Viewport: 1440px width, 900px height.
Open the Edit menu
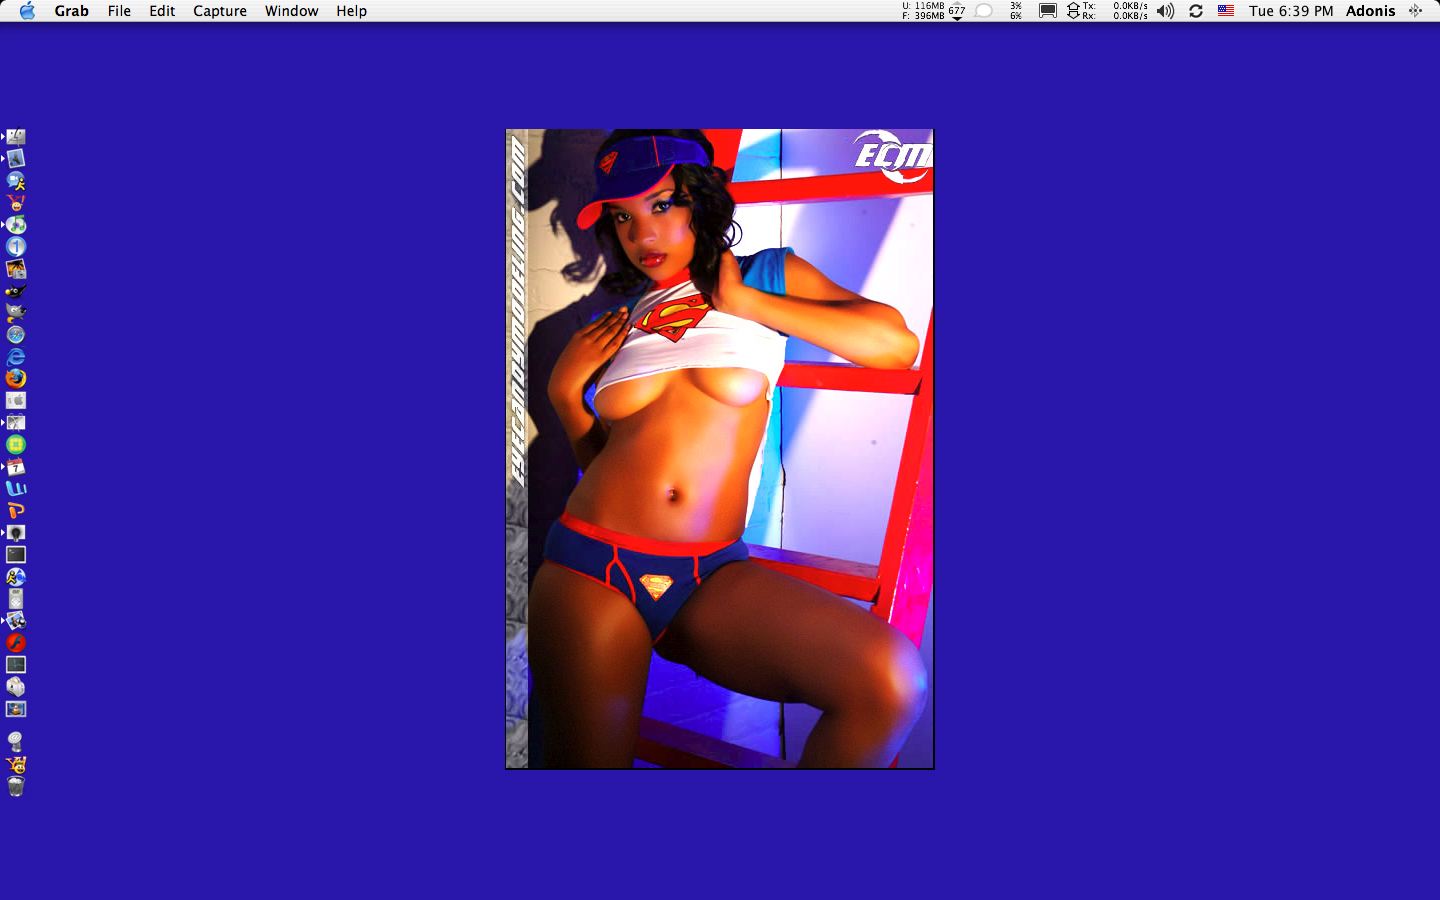[162, 11]
